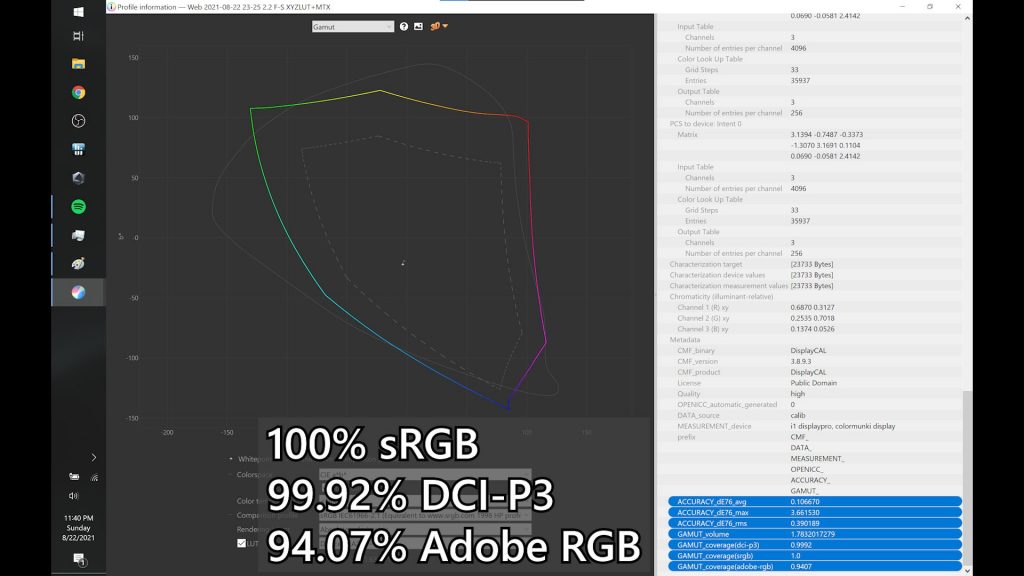This screenshot has width=1024, height=576.
Task: Click the vertical scrollbar thumb in the info panel
Action: (x=967, y=477)
